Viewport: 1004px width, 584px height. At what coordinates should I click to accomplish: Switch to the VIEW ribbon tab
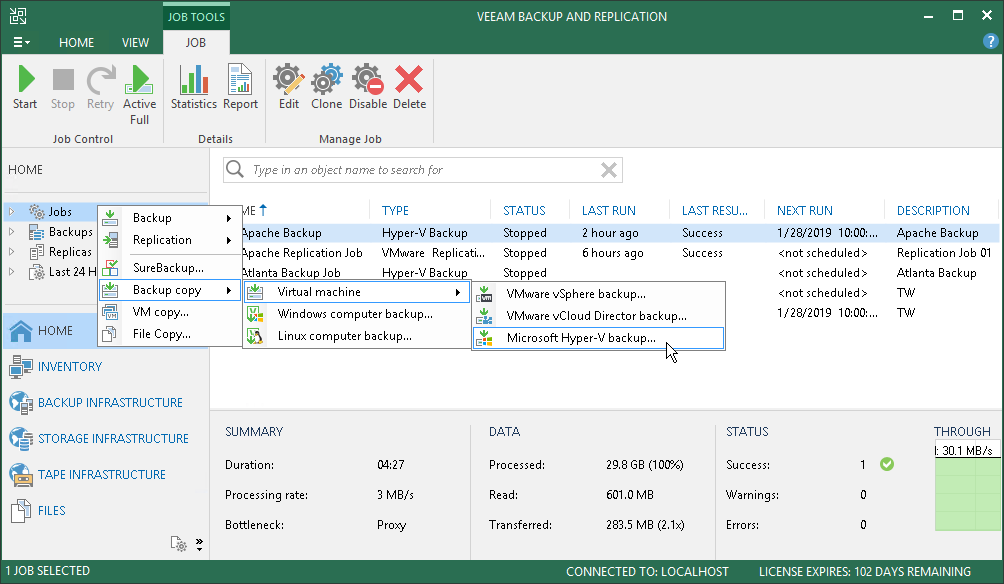point(135,42)
